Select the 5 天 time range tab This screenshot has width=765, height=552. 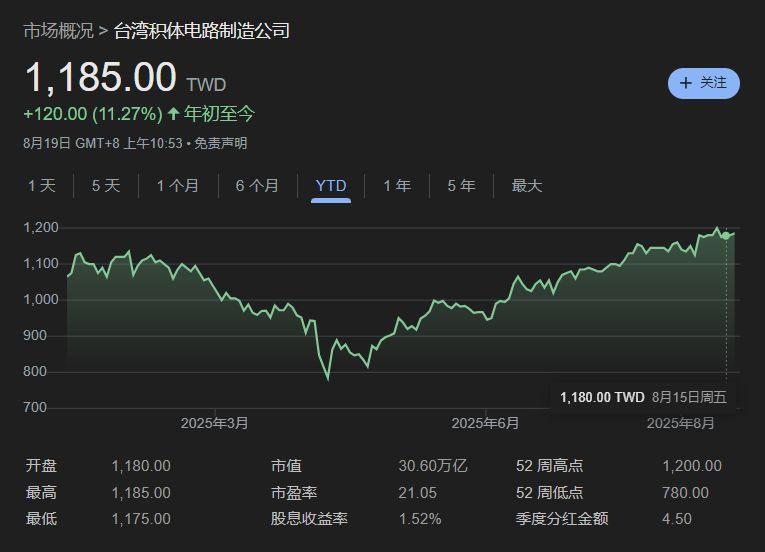(x=106, y=185)
